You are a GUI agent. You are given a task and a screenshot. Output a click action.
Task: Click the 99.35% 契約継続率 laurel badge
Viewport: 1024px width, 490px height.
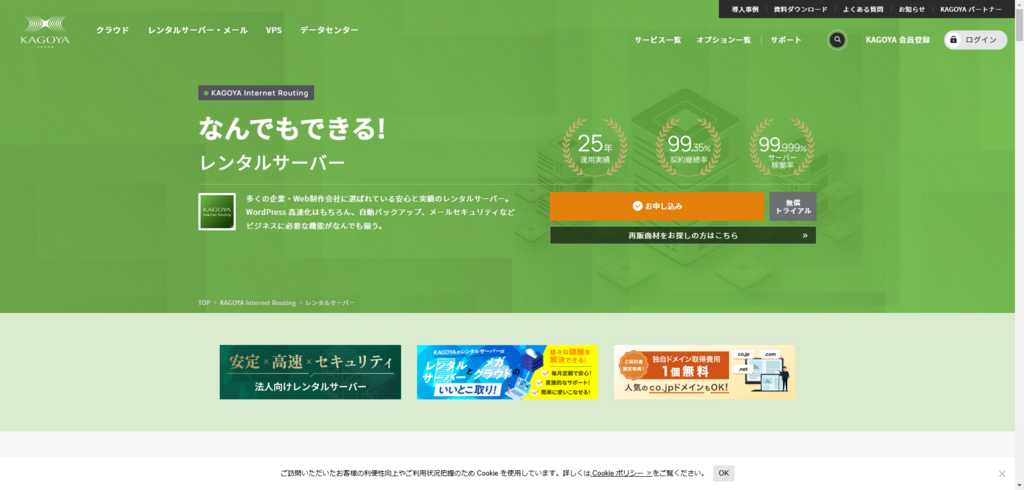click(x=688, y=147)
